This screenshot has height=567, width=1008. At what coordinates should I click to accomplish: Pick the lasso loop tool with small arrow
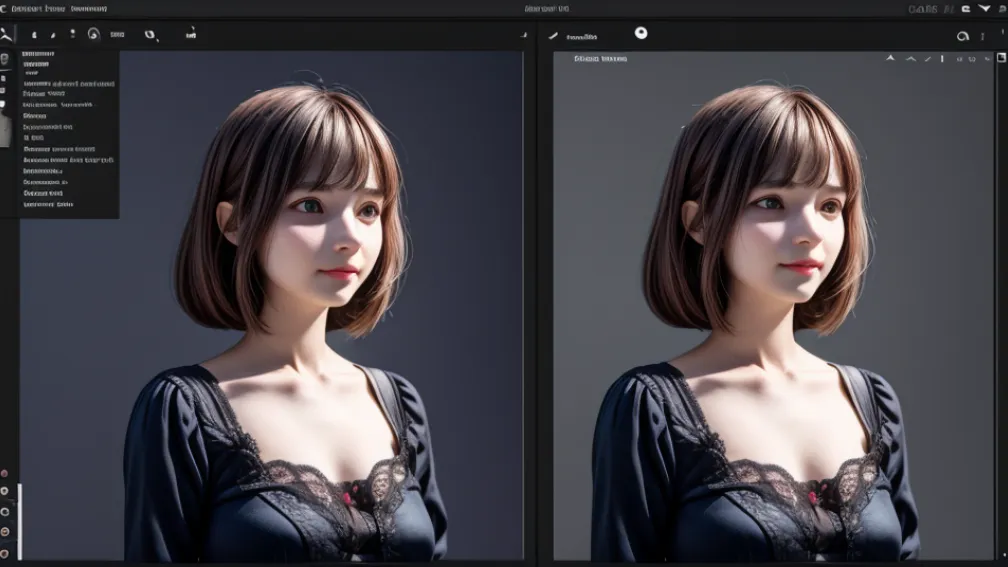[x=150, y=35]
